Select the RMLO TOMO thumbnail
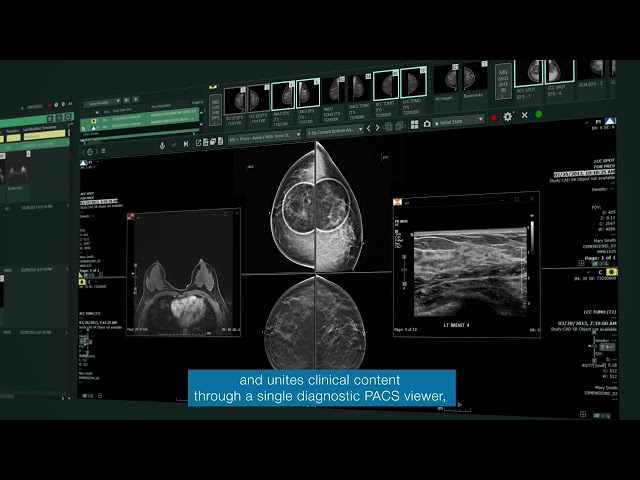This screenshot has width=640, height=480. click(x=333, y=91)
